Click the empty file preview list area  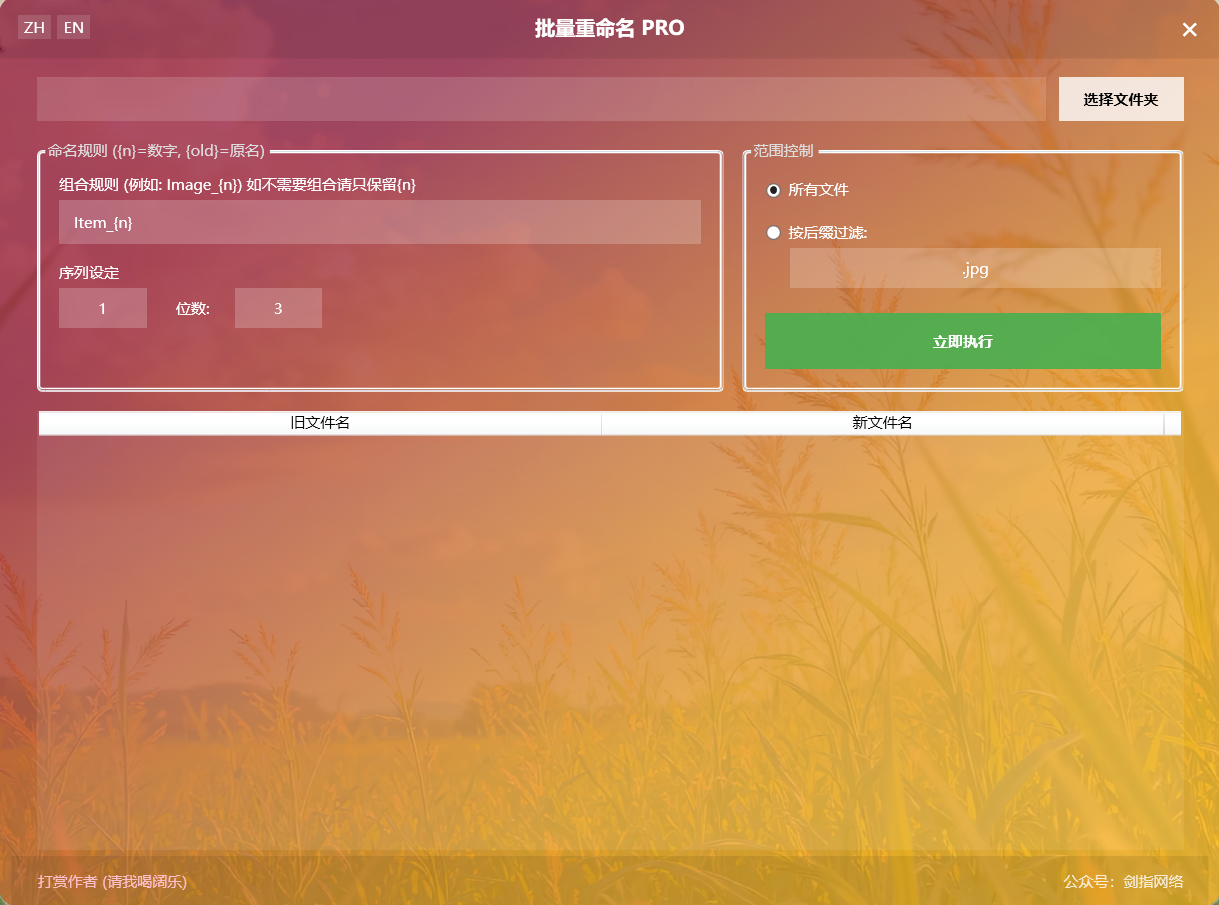pyautogui.click(x=610, y=640)
